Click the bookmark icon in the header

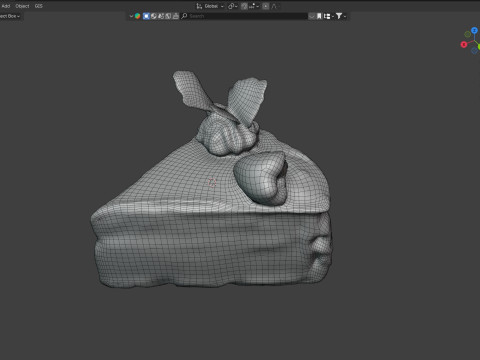click(319, 16)
